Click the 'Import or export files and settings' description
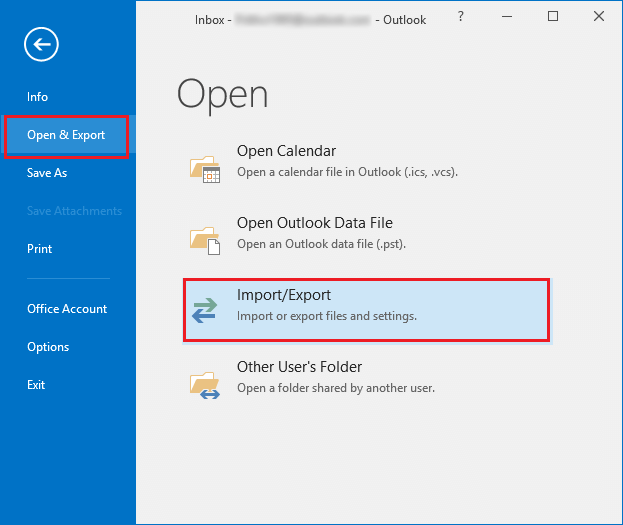Viewport: 623px width, 525px height. [x=326, y=316]
